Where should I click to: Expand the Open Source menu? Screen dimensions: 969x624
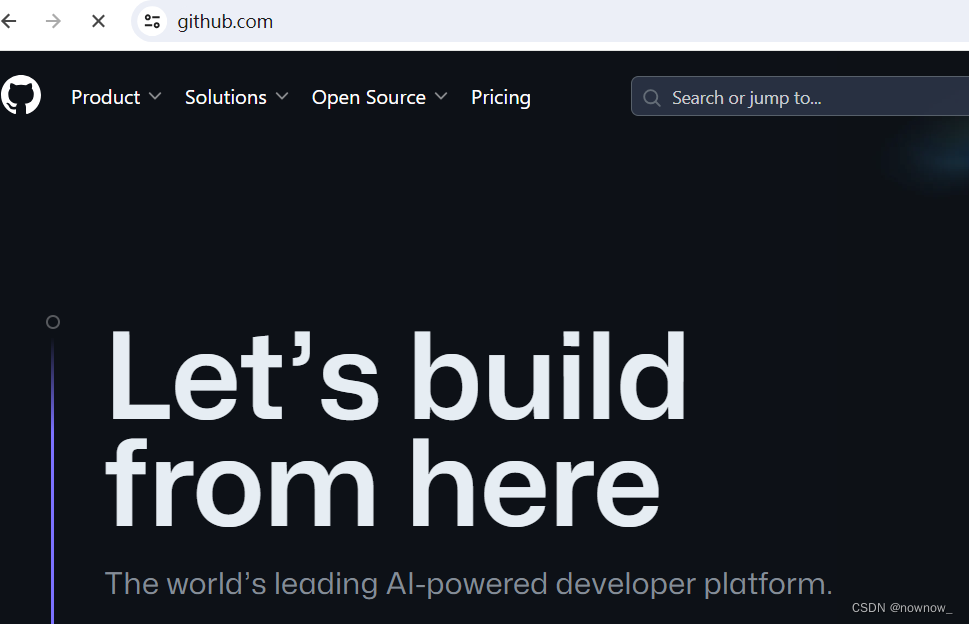[379, 97]
